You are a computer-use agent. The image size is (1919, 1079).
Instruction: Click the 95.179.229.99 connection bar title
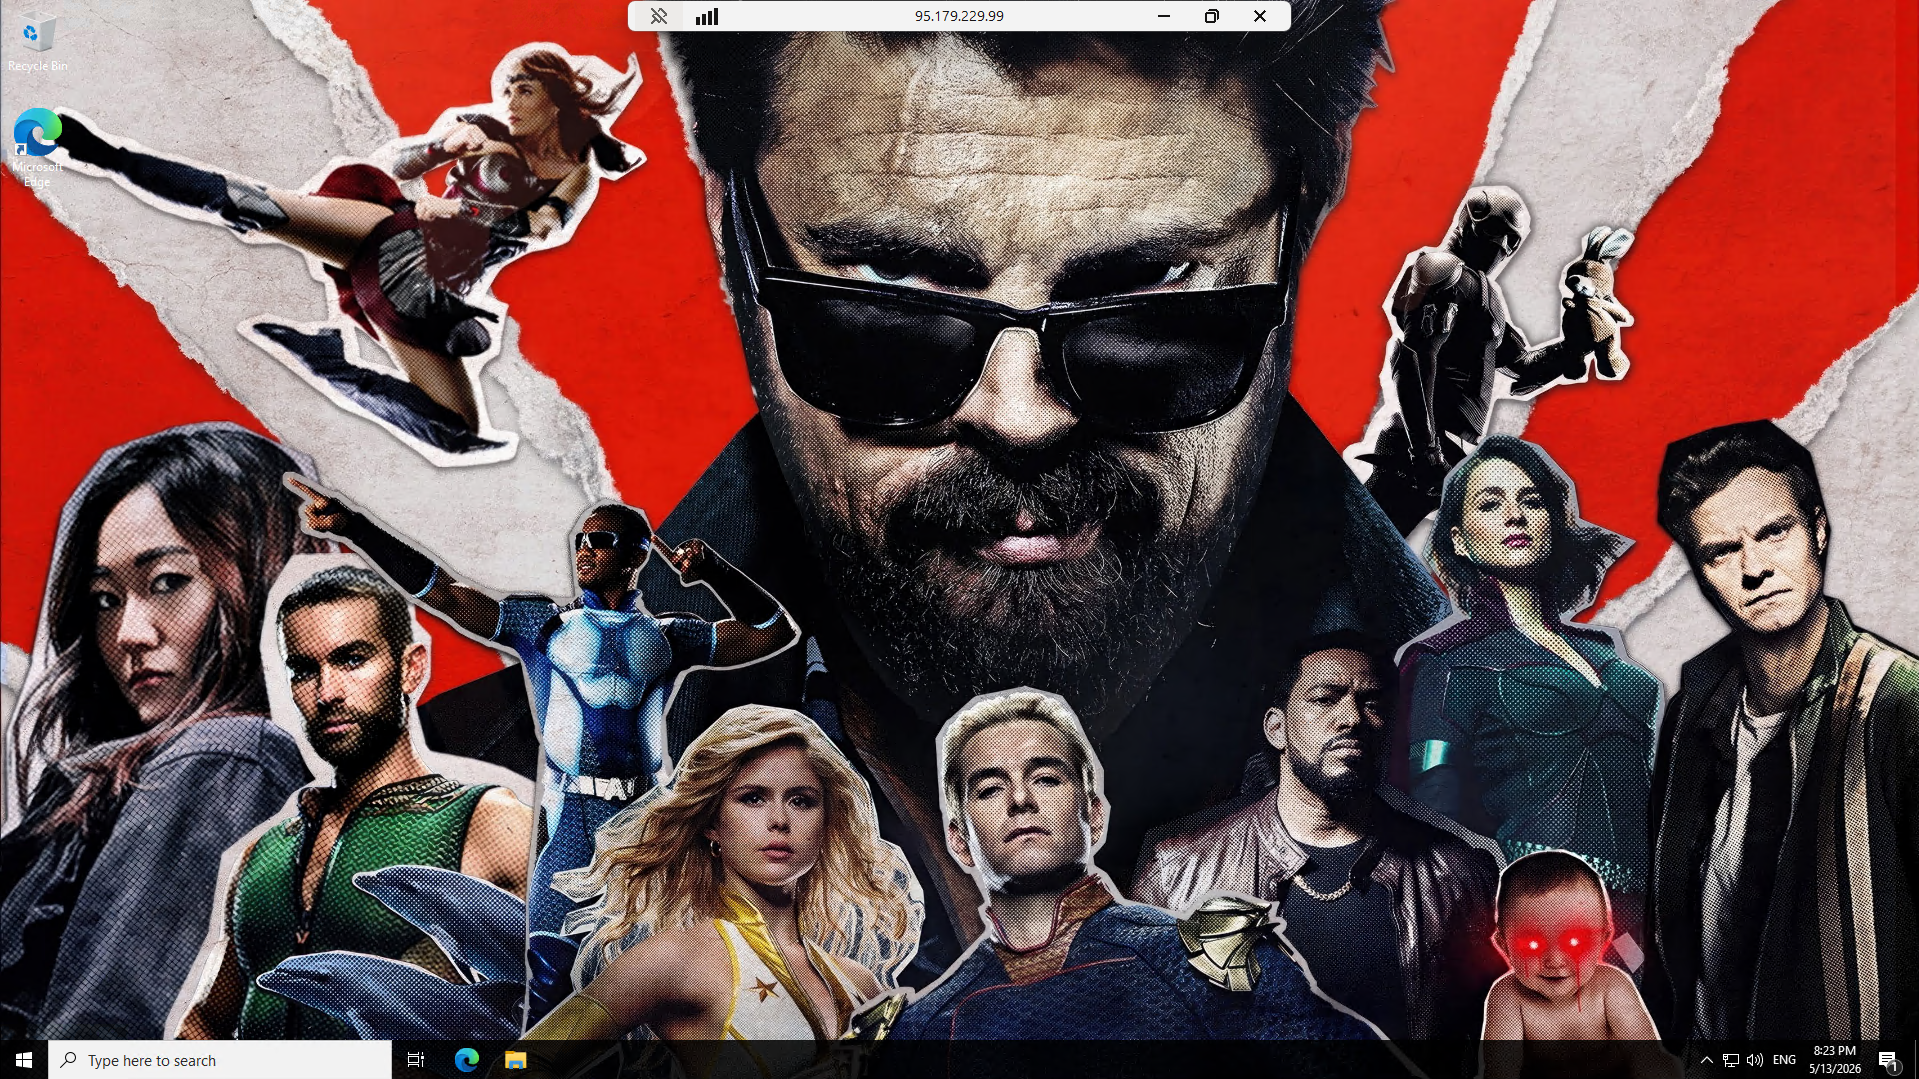tap(959, 16)
